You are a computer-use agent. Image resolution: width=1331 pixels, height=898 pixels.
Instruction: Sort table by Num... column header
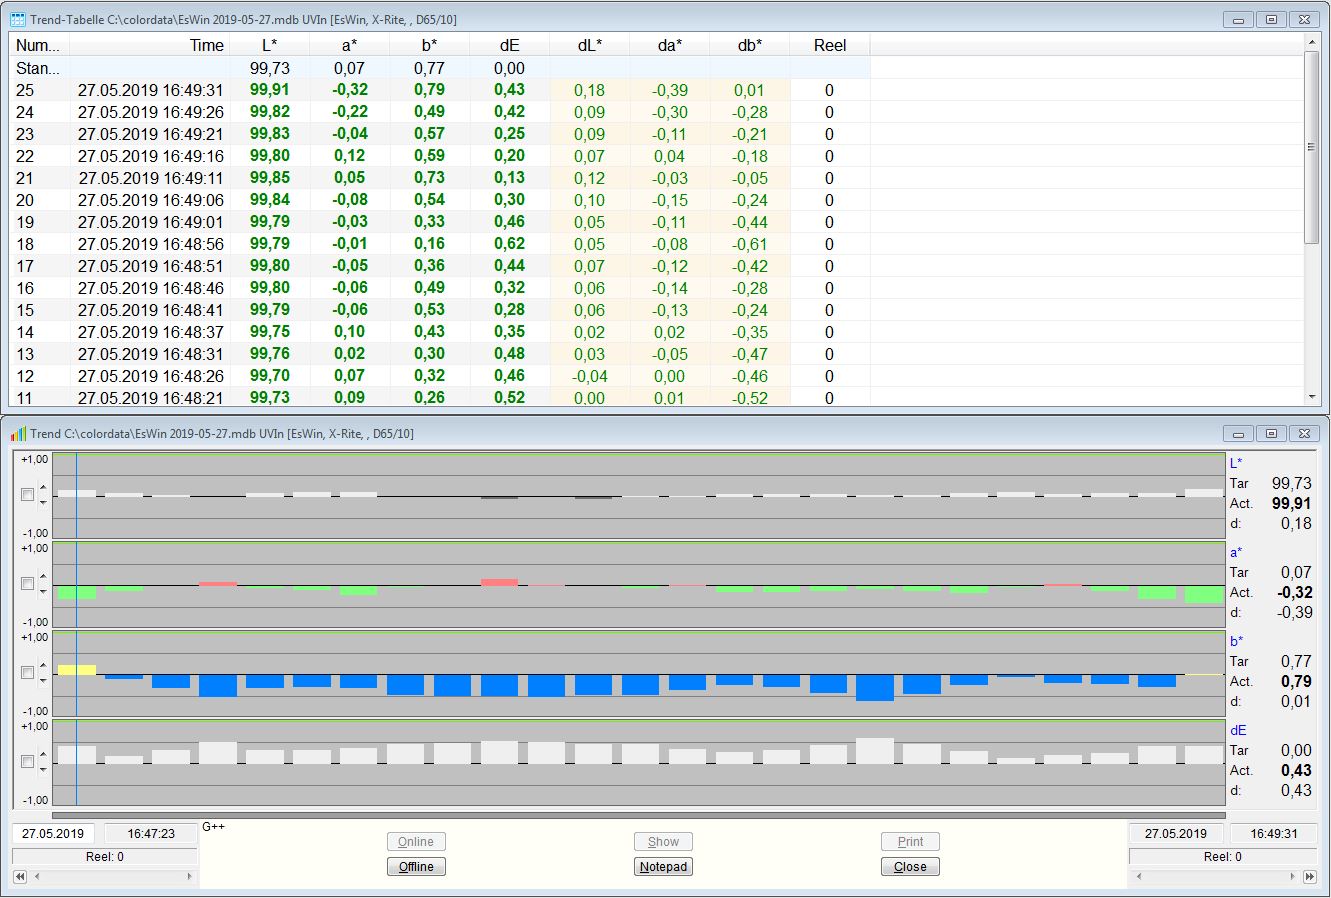40,45
